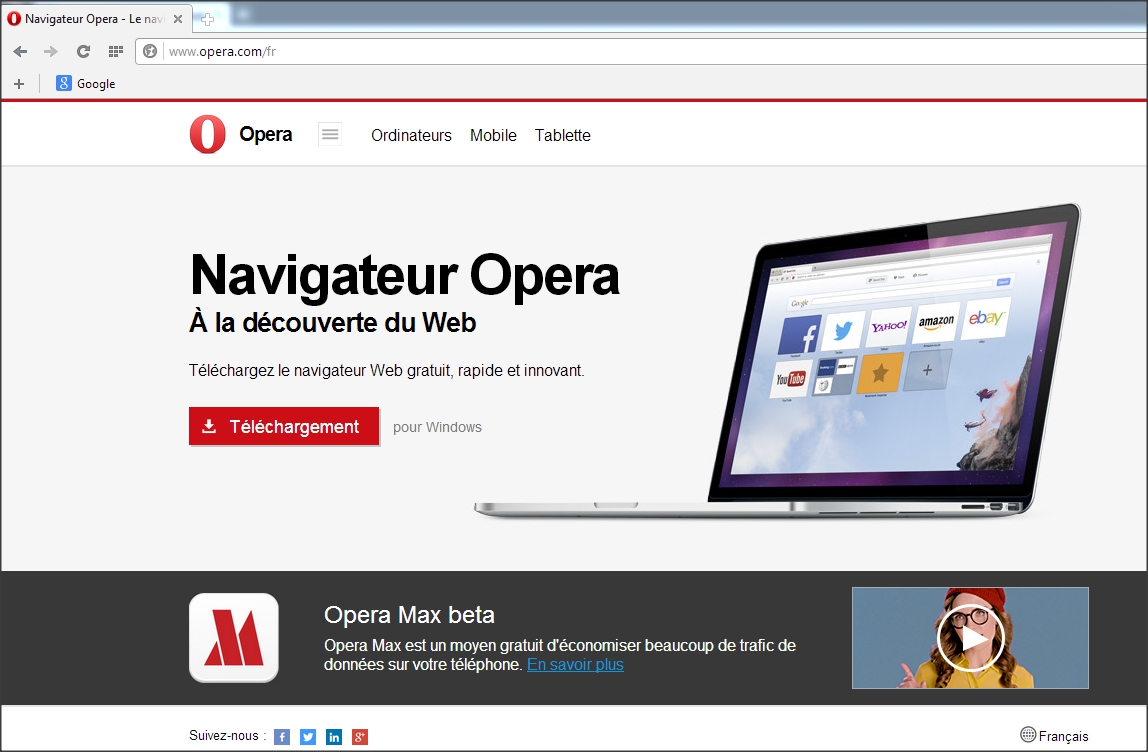Open Opera's Twitter icon in footer
Image resolution: width=1148 pixels, height=752 pixels.
click(308, 737)
